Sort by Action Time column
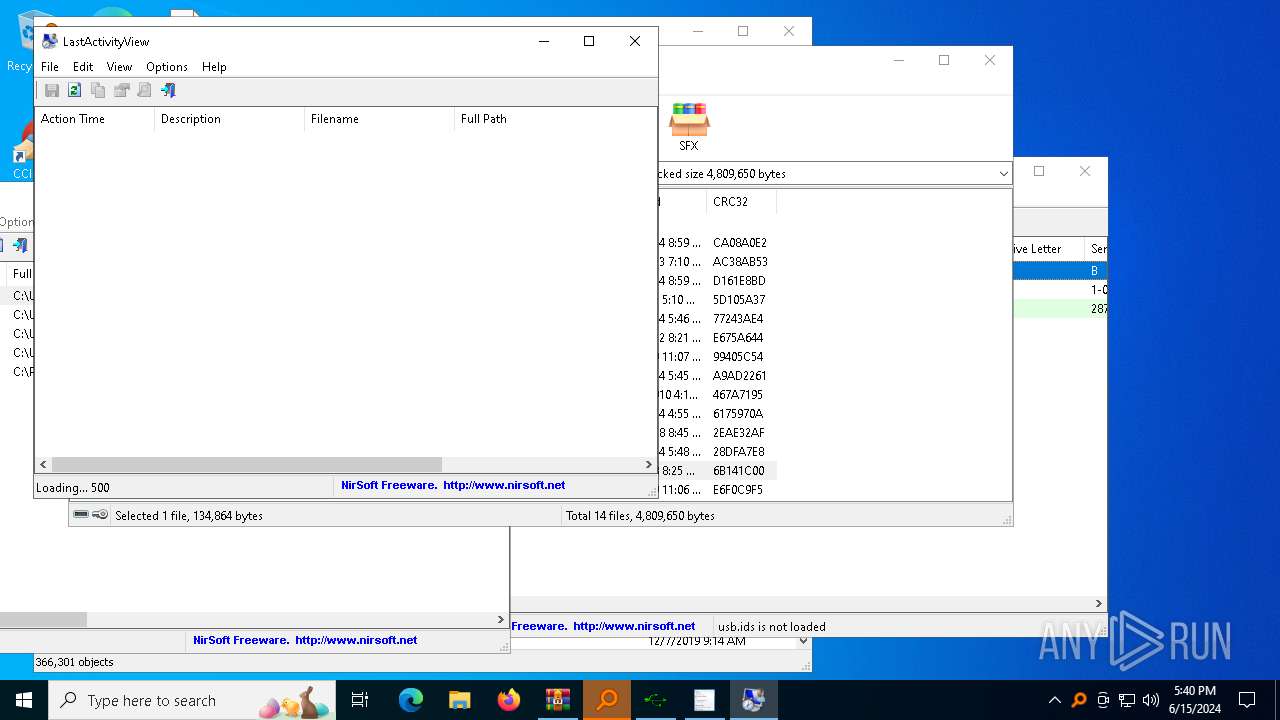Image resolution: width=1280 pixels, height=720 pixels. click(x=94, y=119)
